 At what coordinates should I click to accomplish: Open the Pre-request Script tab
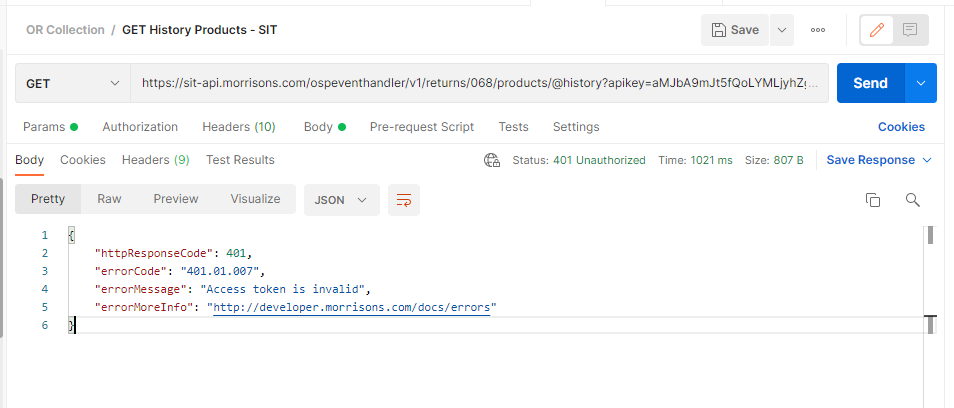pyautogui.click(x=422, y=127)
